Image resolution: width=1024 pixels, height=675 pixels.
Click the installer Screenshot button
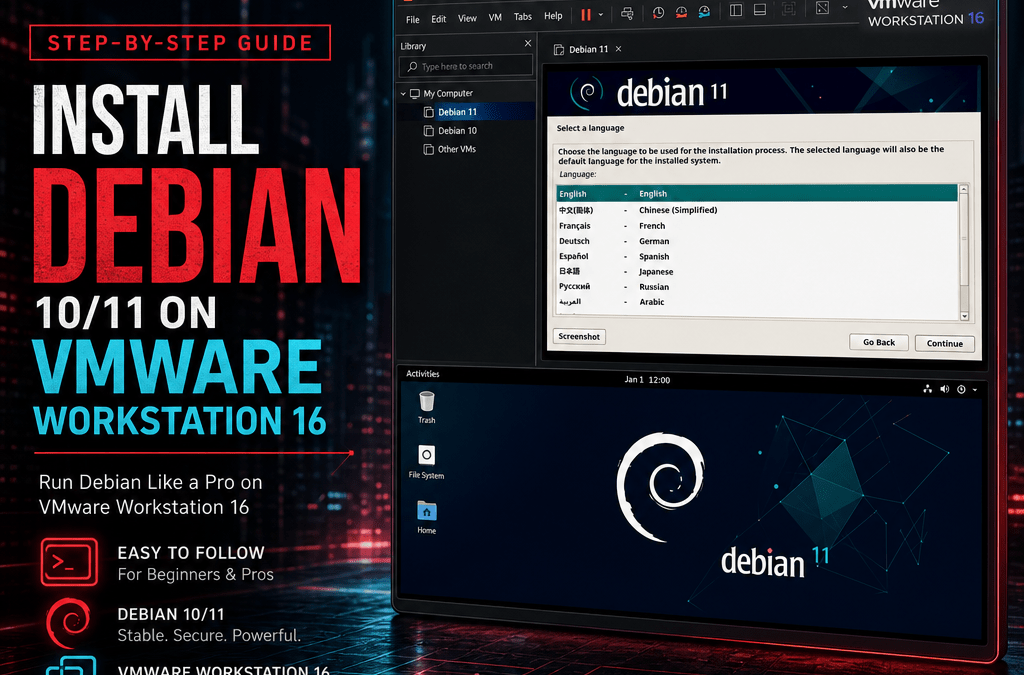click(579, 337)
